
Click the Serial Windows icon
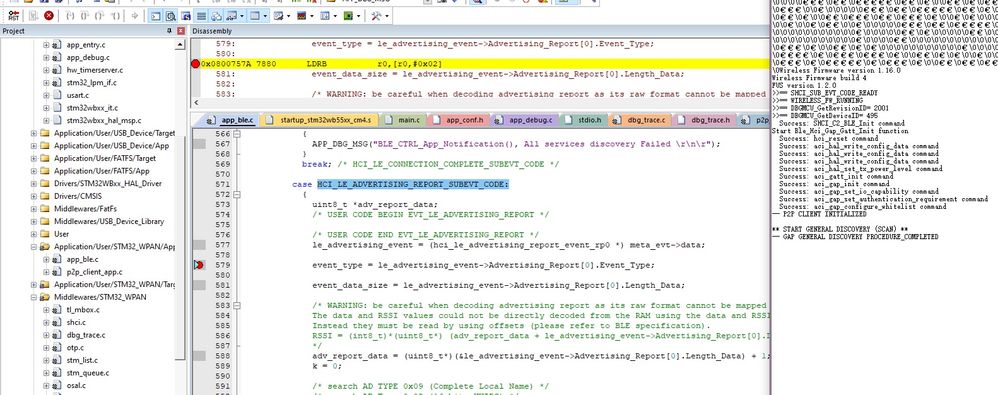click(x=278, y=15)
